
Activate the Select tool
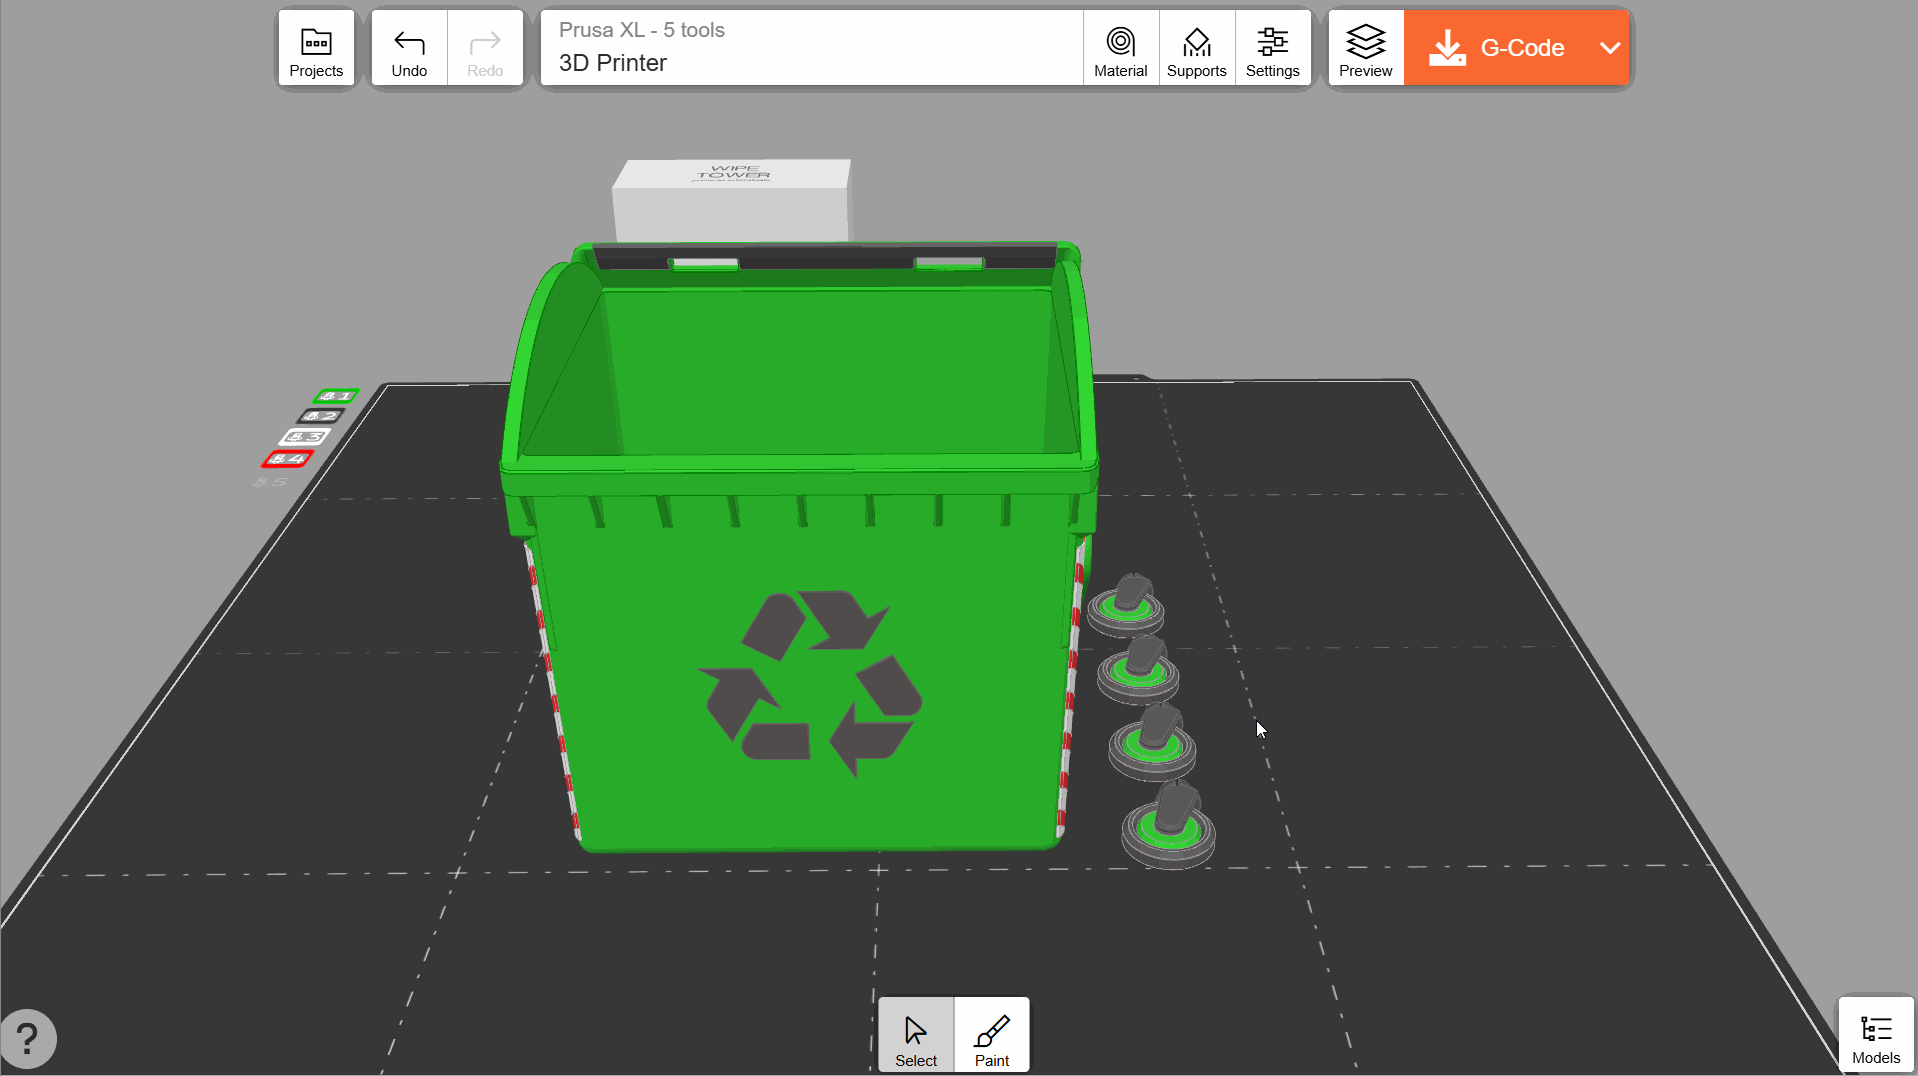(x=916, y=1036)
